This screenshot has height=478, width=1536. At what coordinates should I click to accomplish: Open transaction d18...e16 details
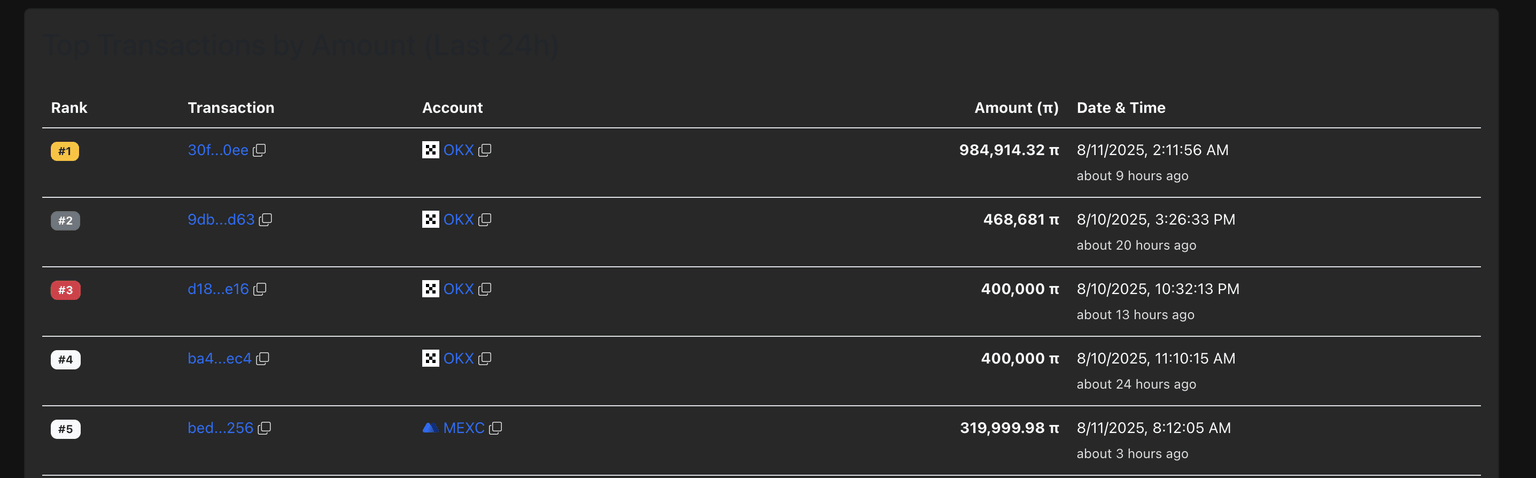218,290
